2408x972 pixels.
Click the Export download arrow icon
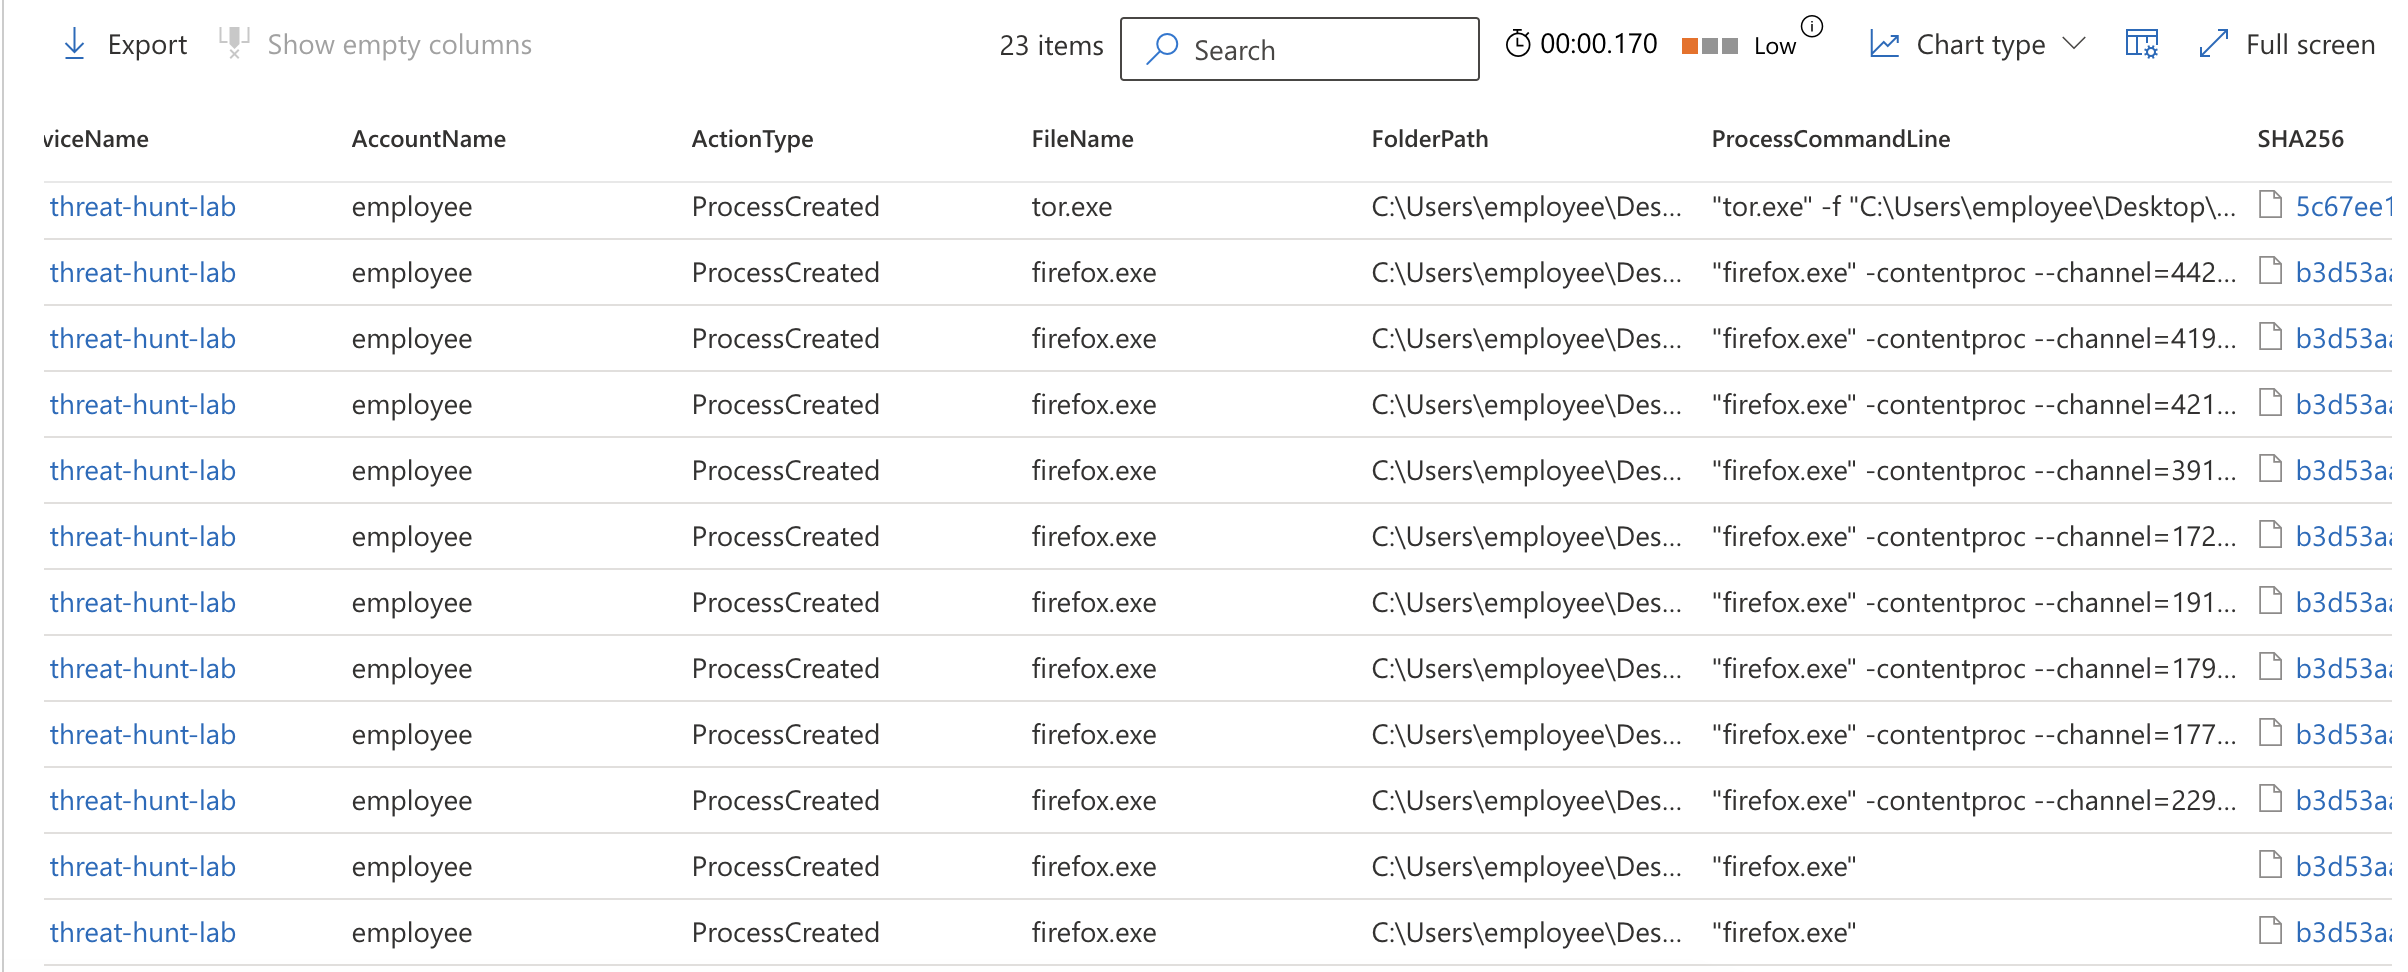tap(74, 44)
